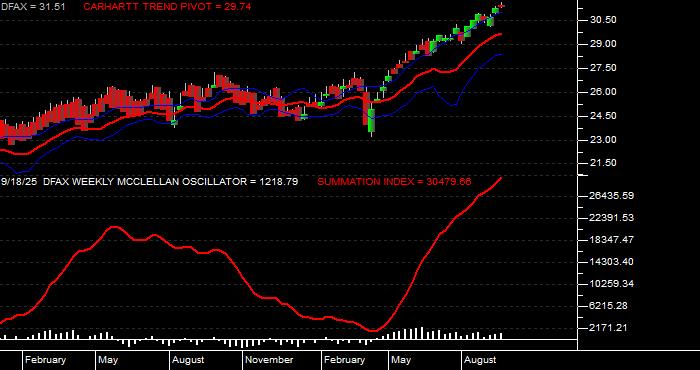Click the first February label on time axis

46,360
